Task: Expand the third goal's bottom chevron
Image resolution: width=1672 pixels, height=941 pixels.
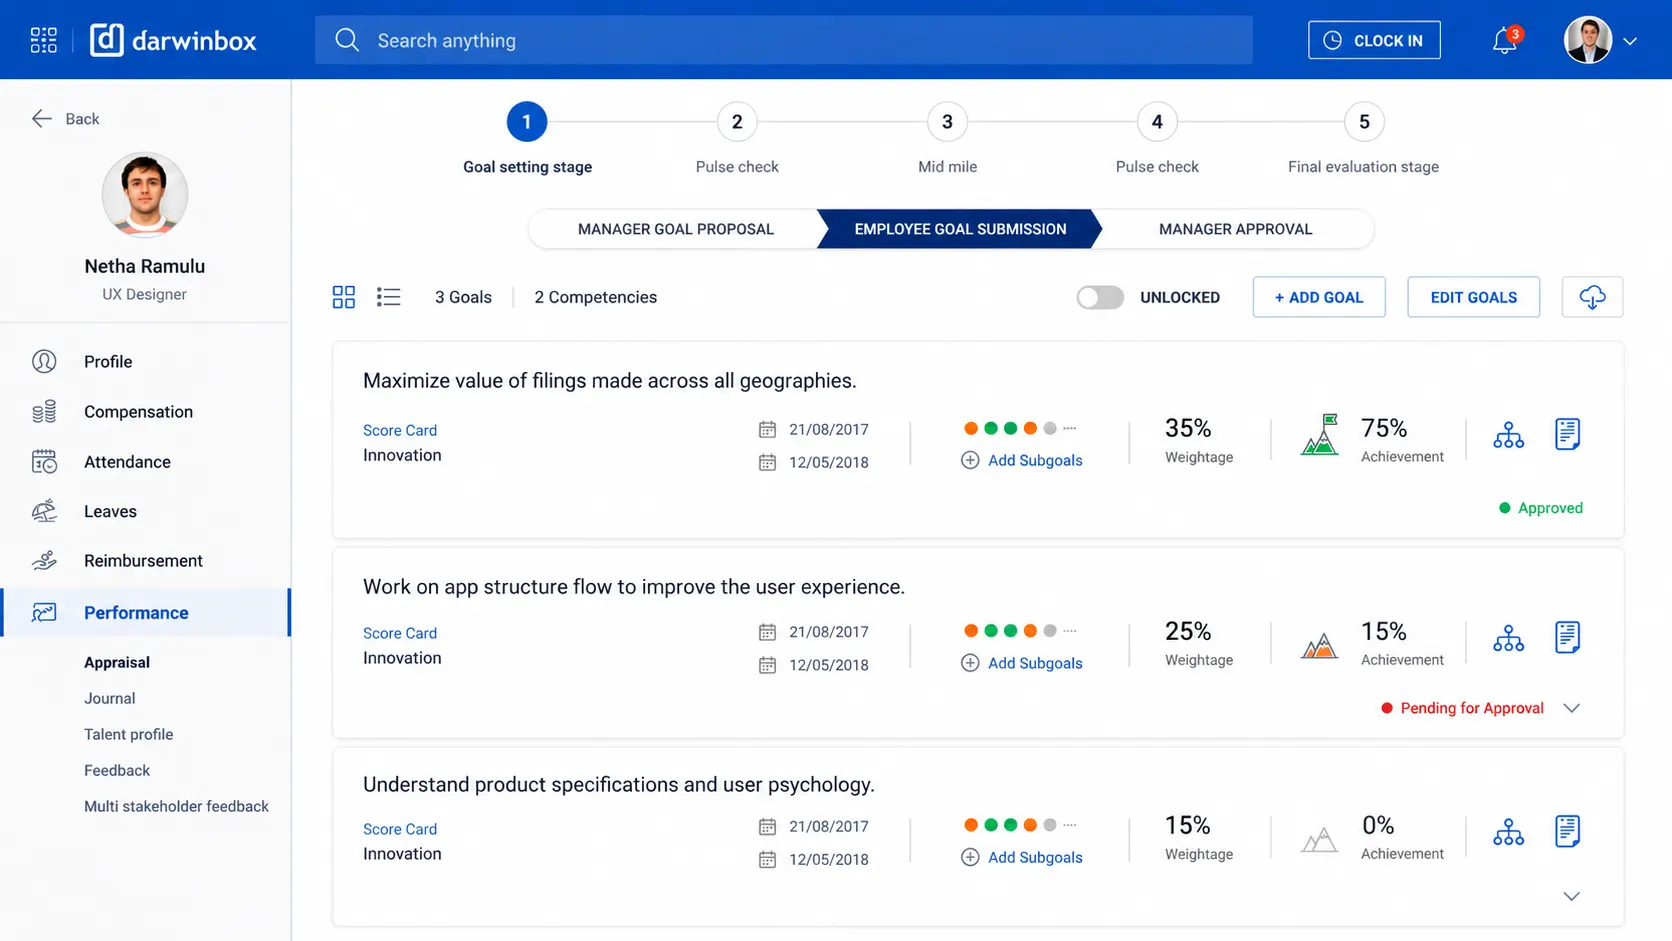Action: (x=1572, y=896)
